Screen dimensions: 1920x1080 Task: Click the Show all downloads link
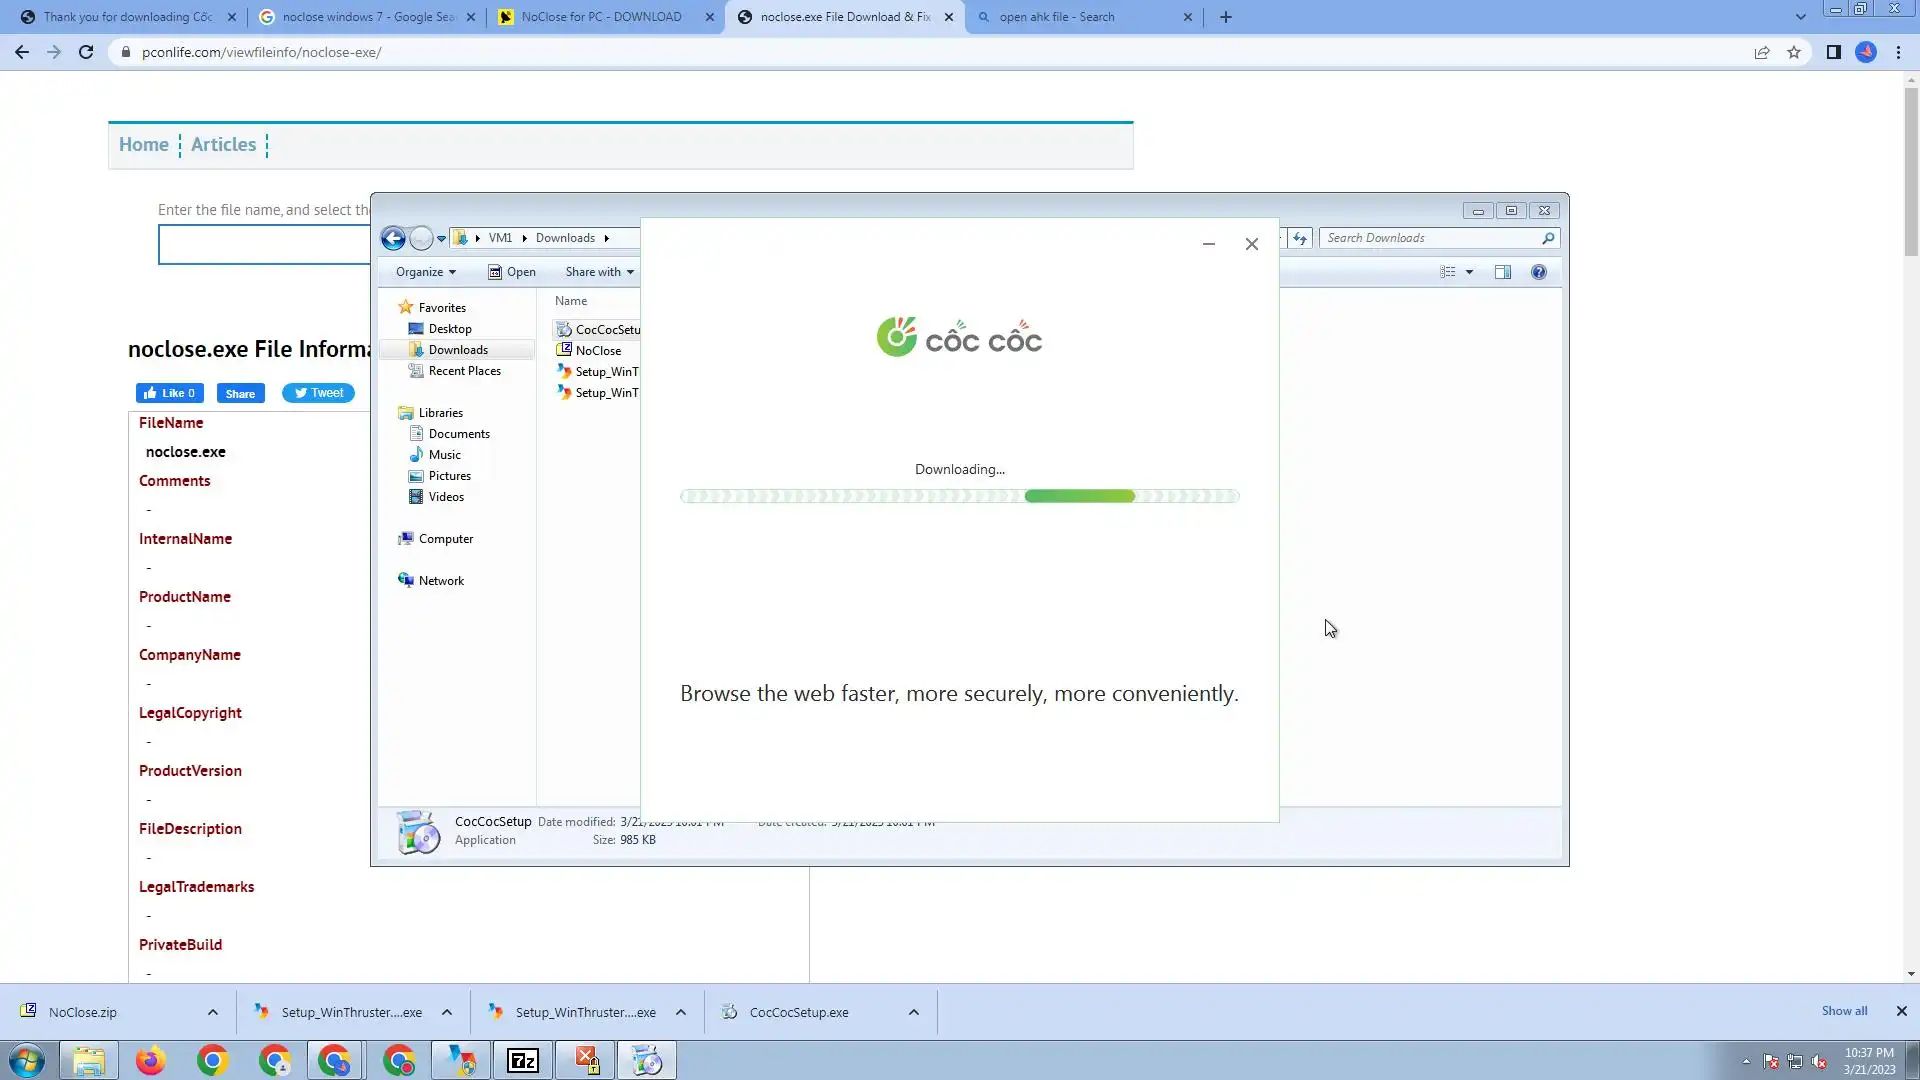pyautogui.click(x=1844, y=1011)
